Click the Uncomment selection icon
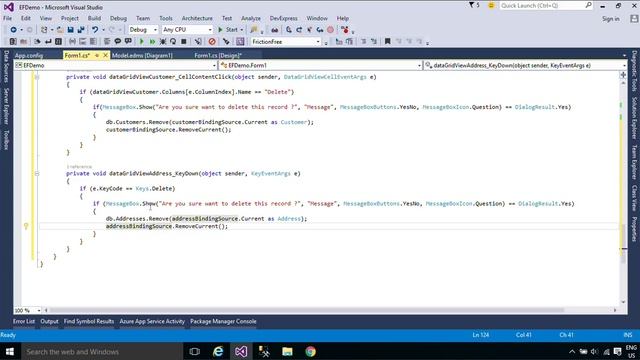The height and width of the screenshot is (360, 640). pyautogui.click(x=128, y=42)
